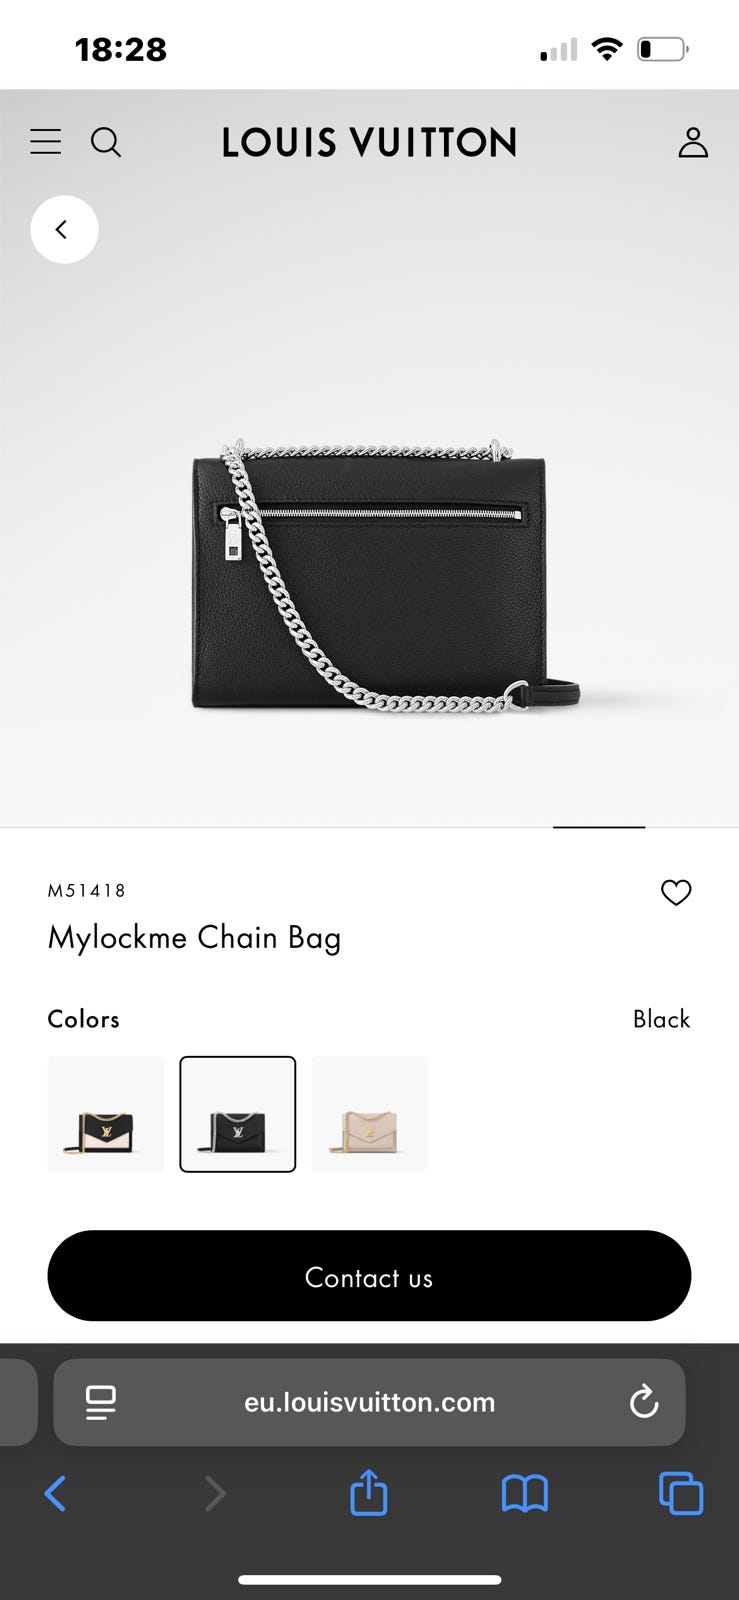This screenshot has height=1600, width=739.
Task: Open the hamburger navigation menu
Action: (x=45, y=142)
